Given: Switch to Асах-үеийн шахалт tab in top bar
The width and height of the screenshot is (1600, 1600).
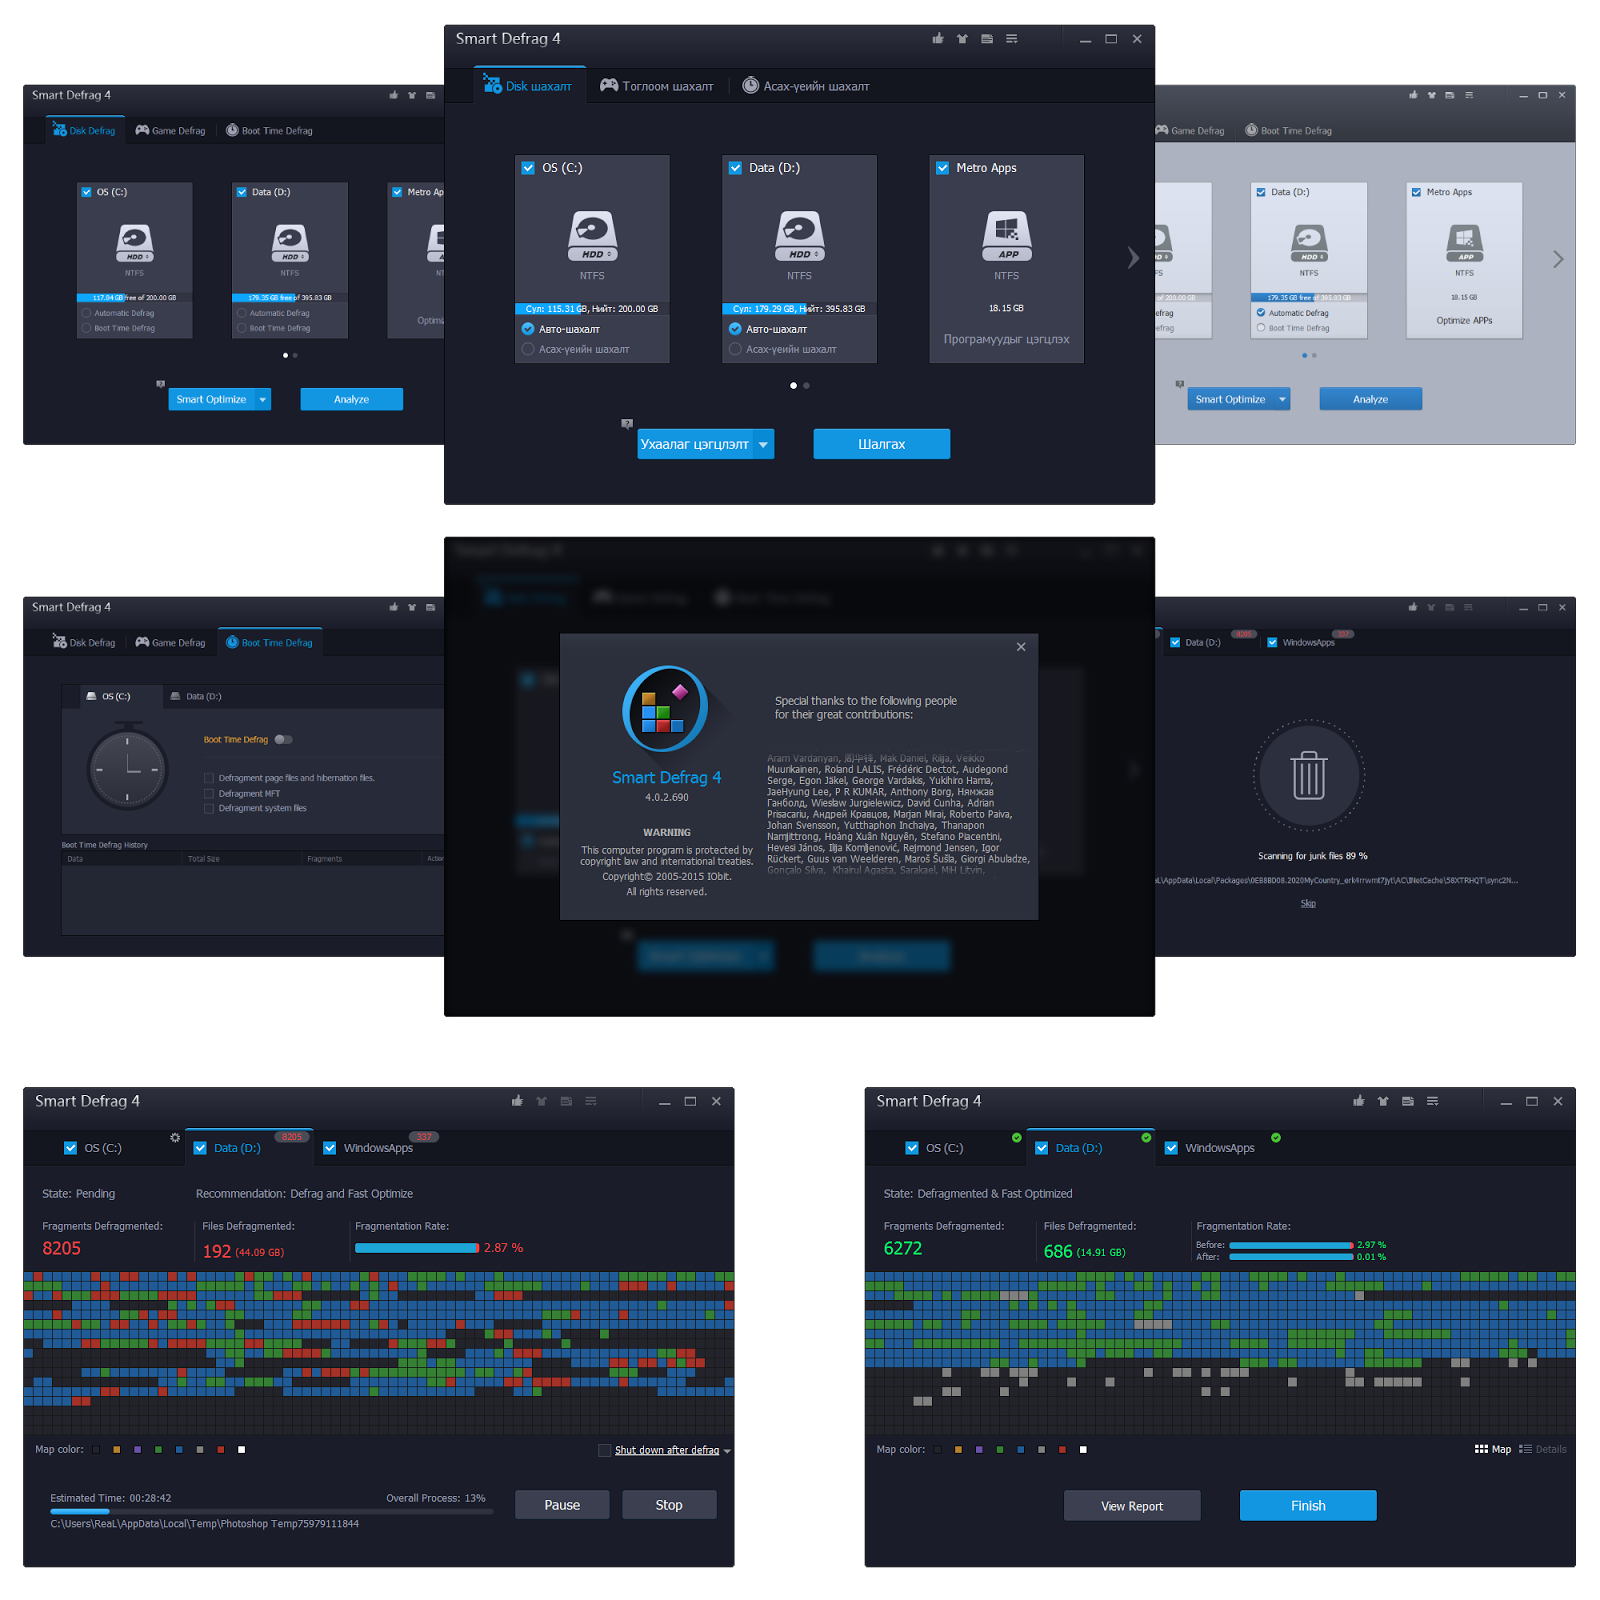Looking at the screenshot, I should (x=806, y=86).
